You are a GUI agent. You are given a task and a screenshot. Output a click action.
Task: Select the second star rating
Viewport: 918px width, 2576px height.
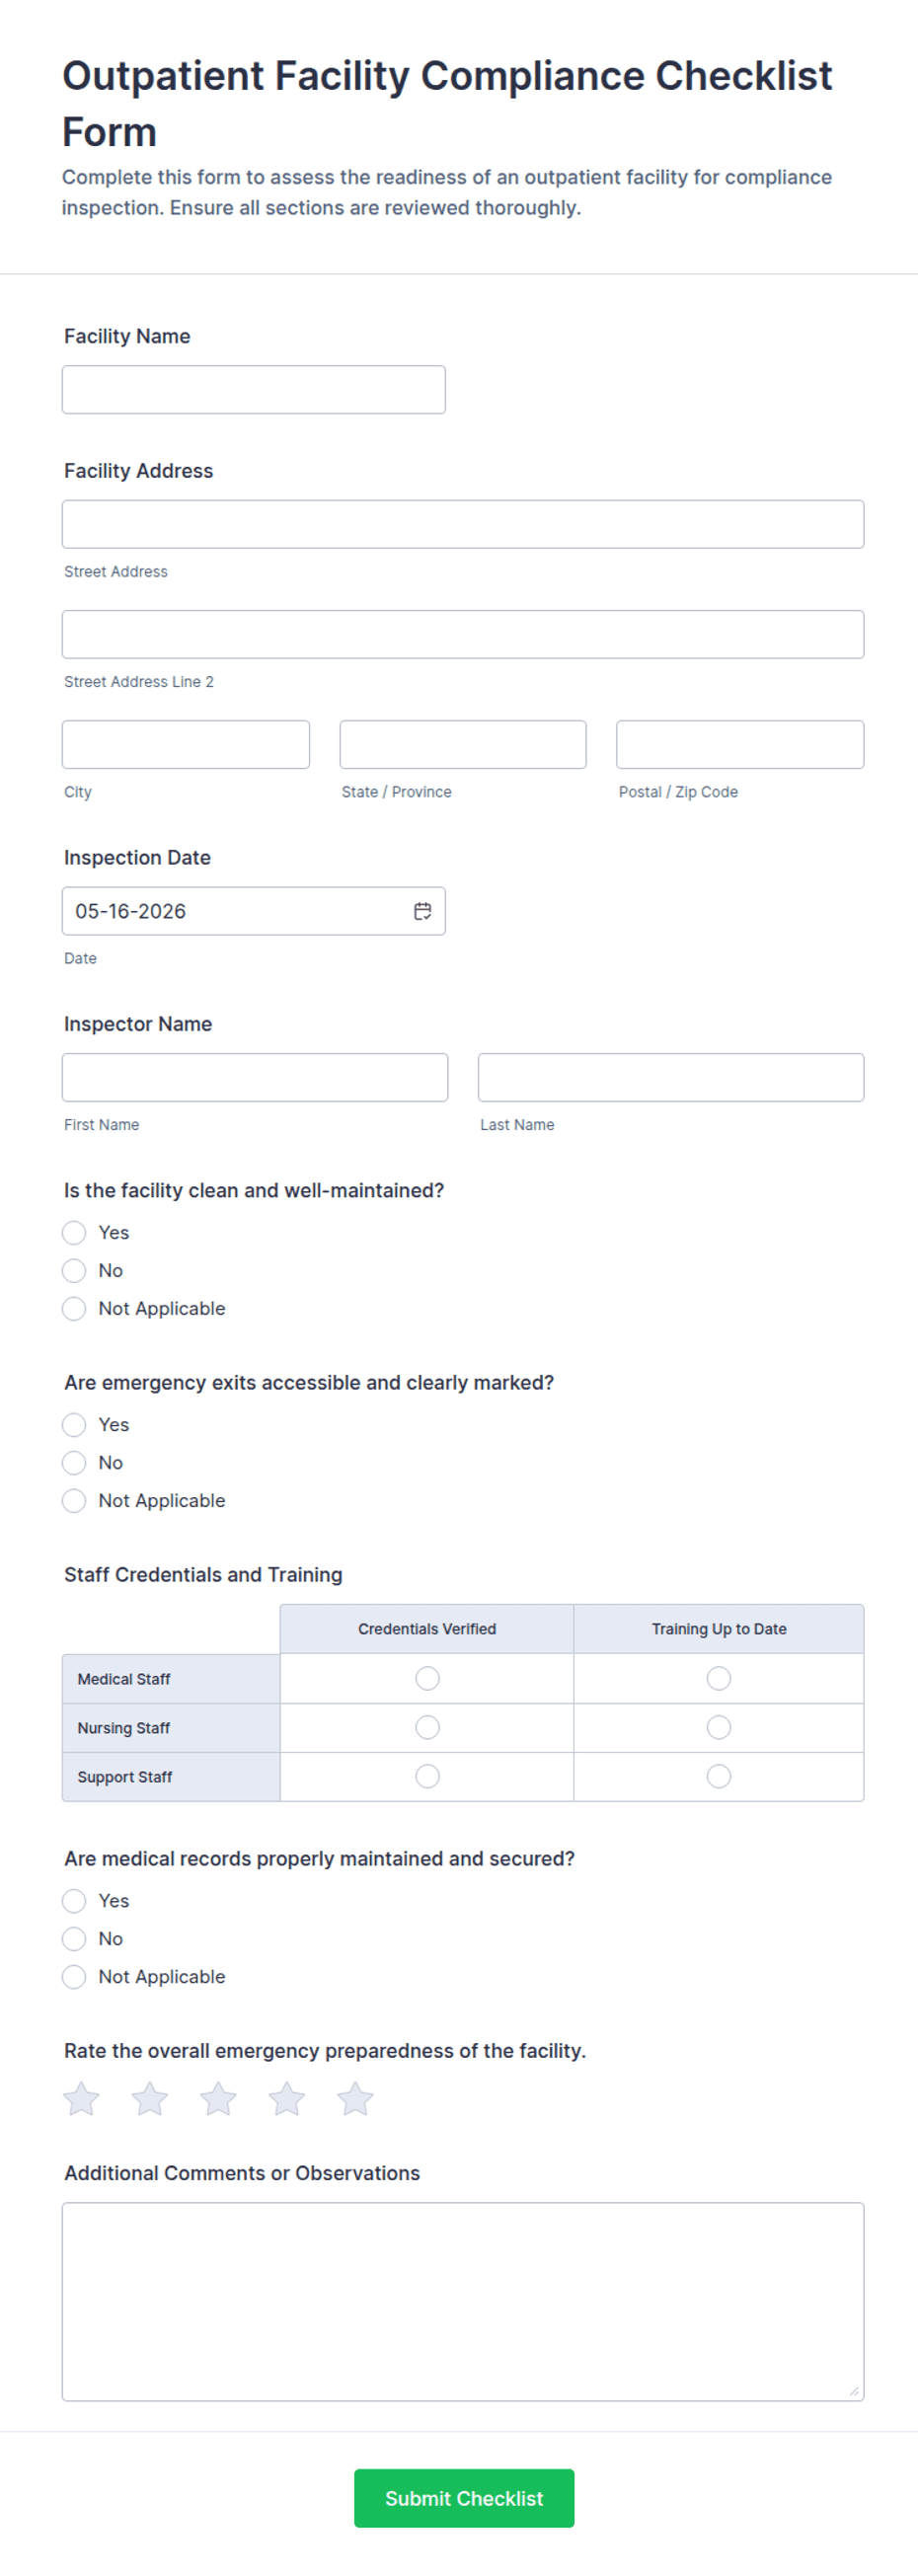[150, 2099]
